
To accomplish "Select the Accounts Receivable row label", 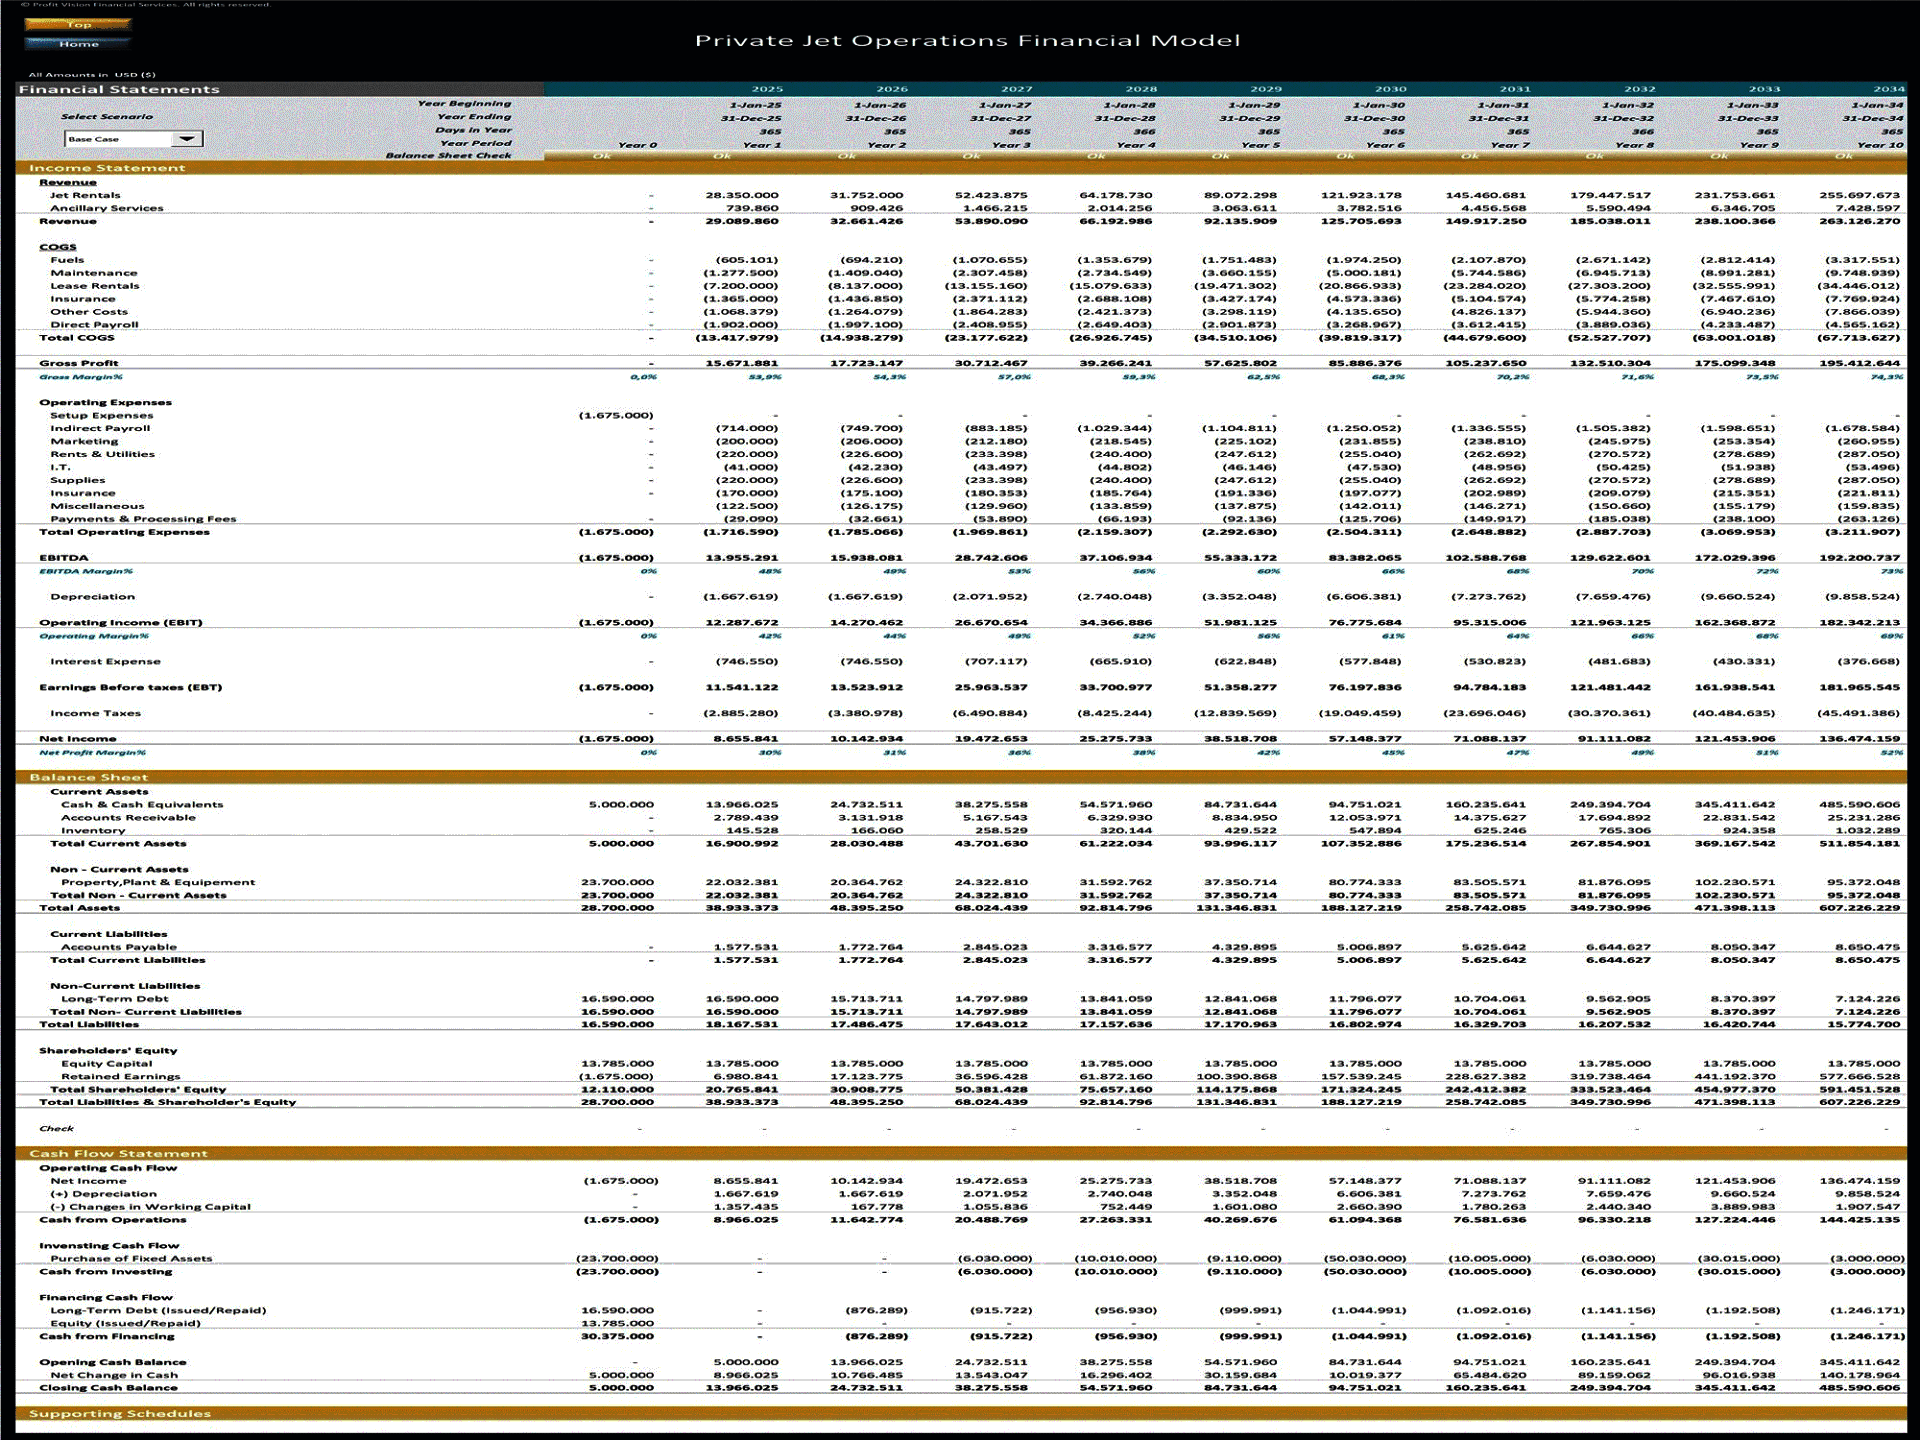I will pos(128,817).
